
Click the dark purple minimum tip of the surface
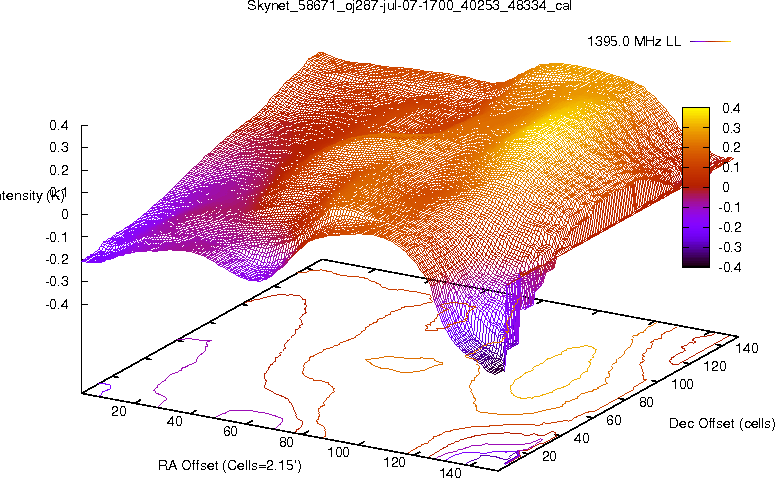coord(494,367)
